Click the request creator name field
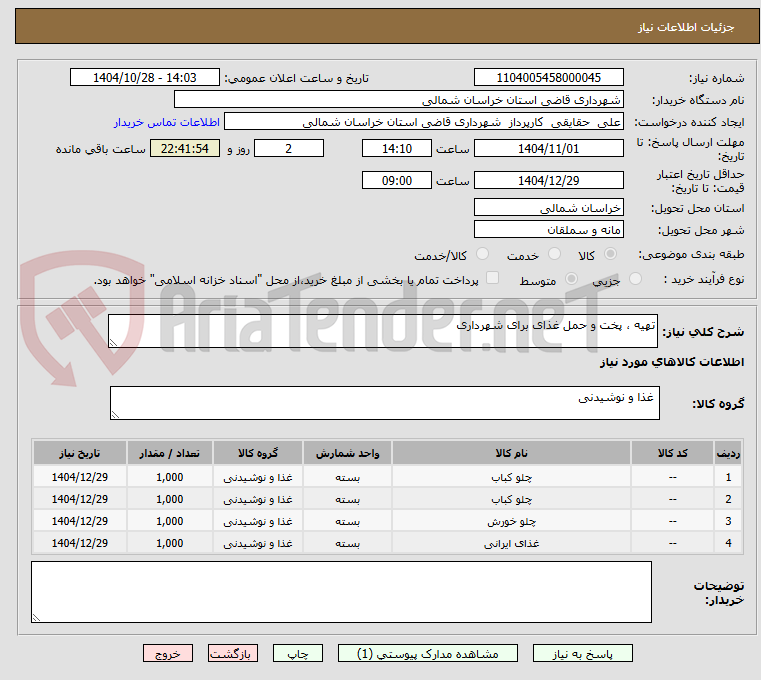The width and height of the screenshot is (761, 680). (x=424, y=122)
